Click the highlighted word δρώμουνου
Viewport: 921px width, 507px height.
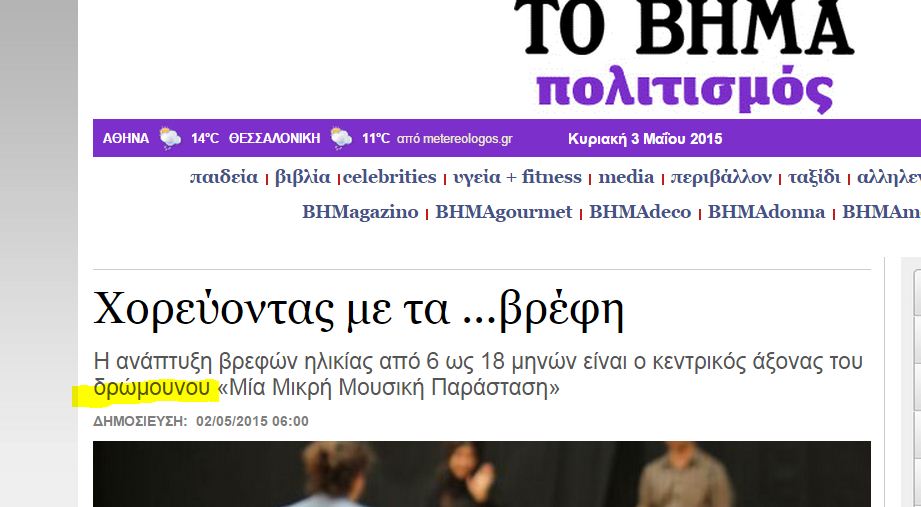tap(152, 389)
